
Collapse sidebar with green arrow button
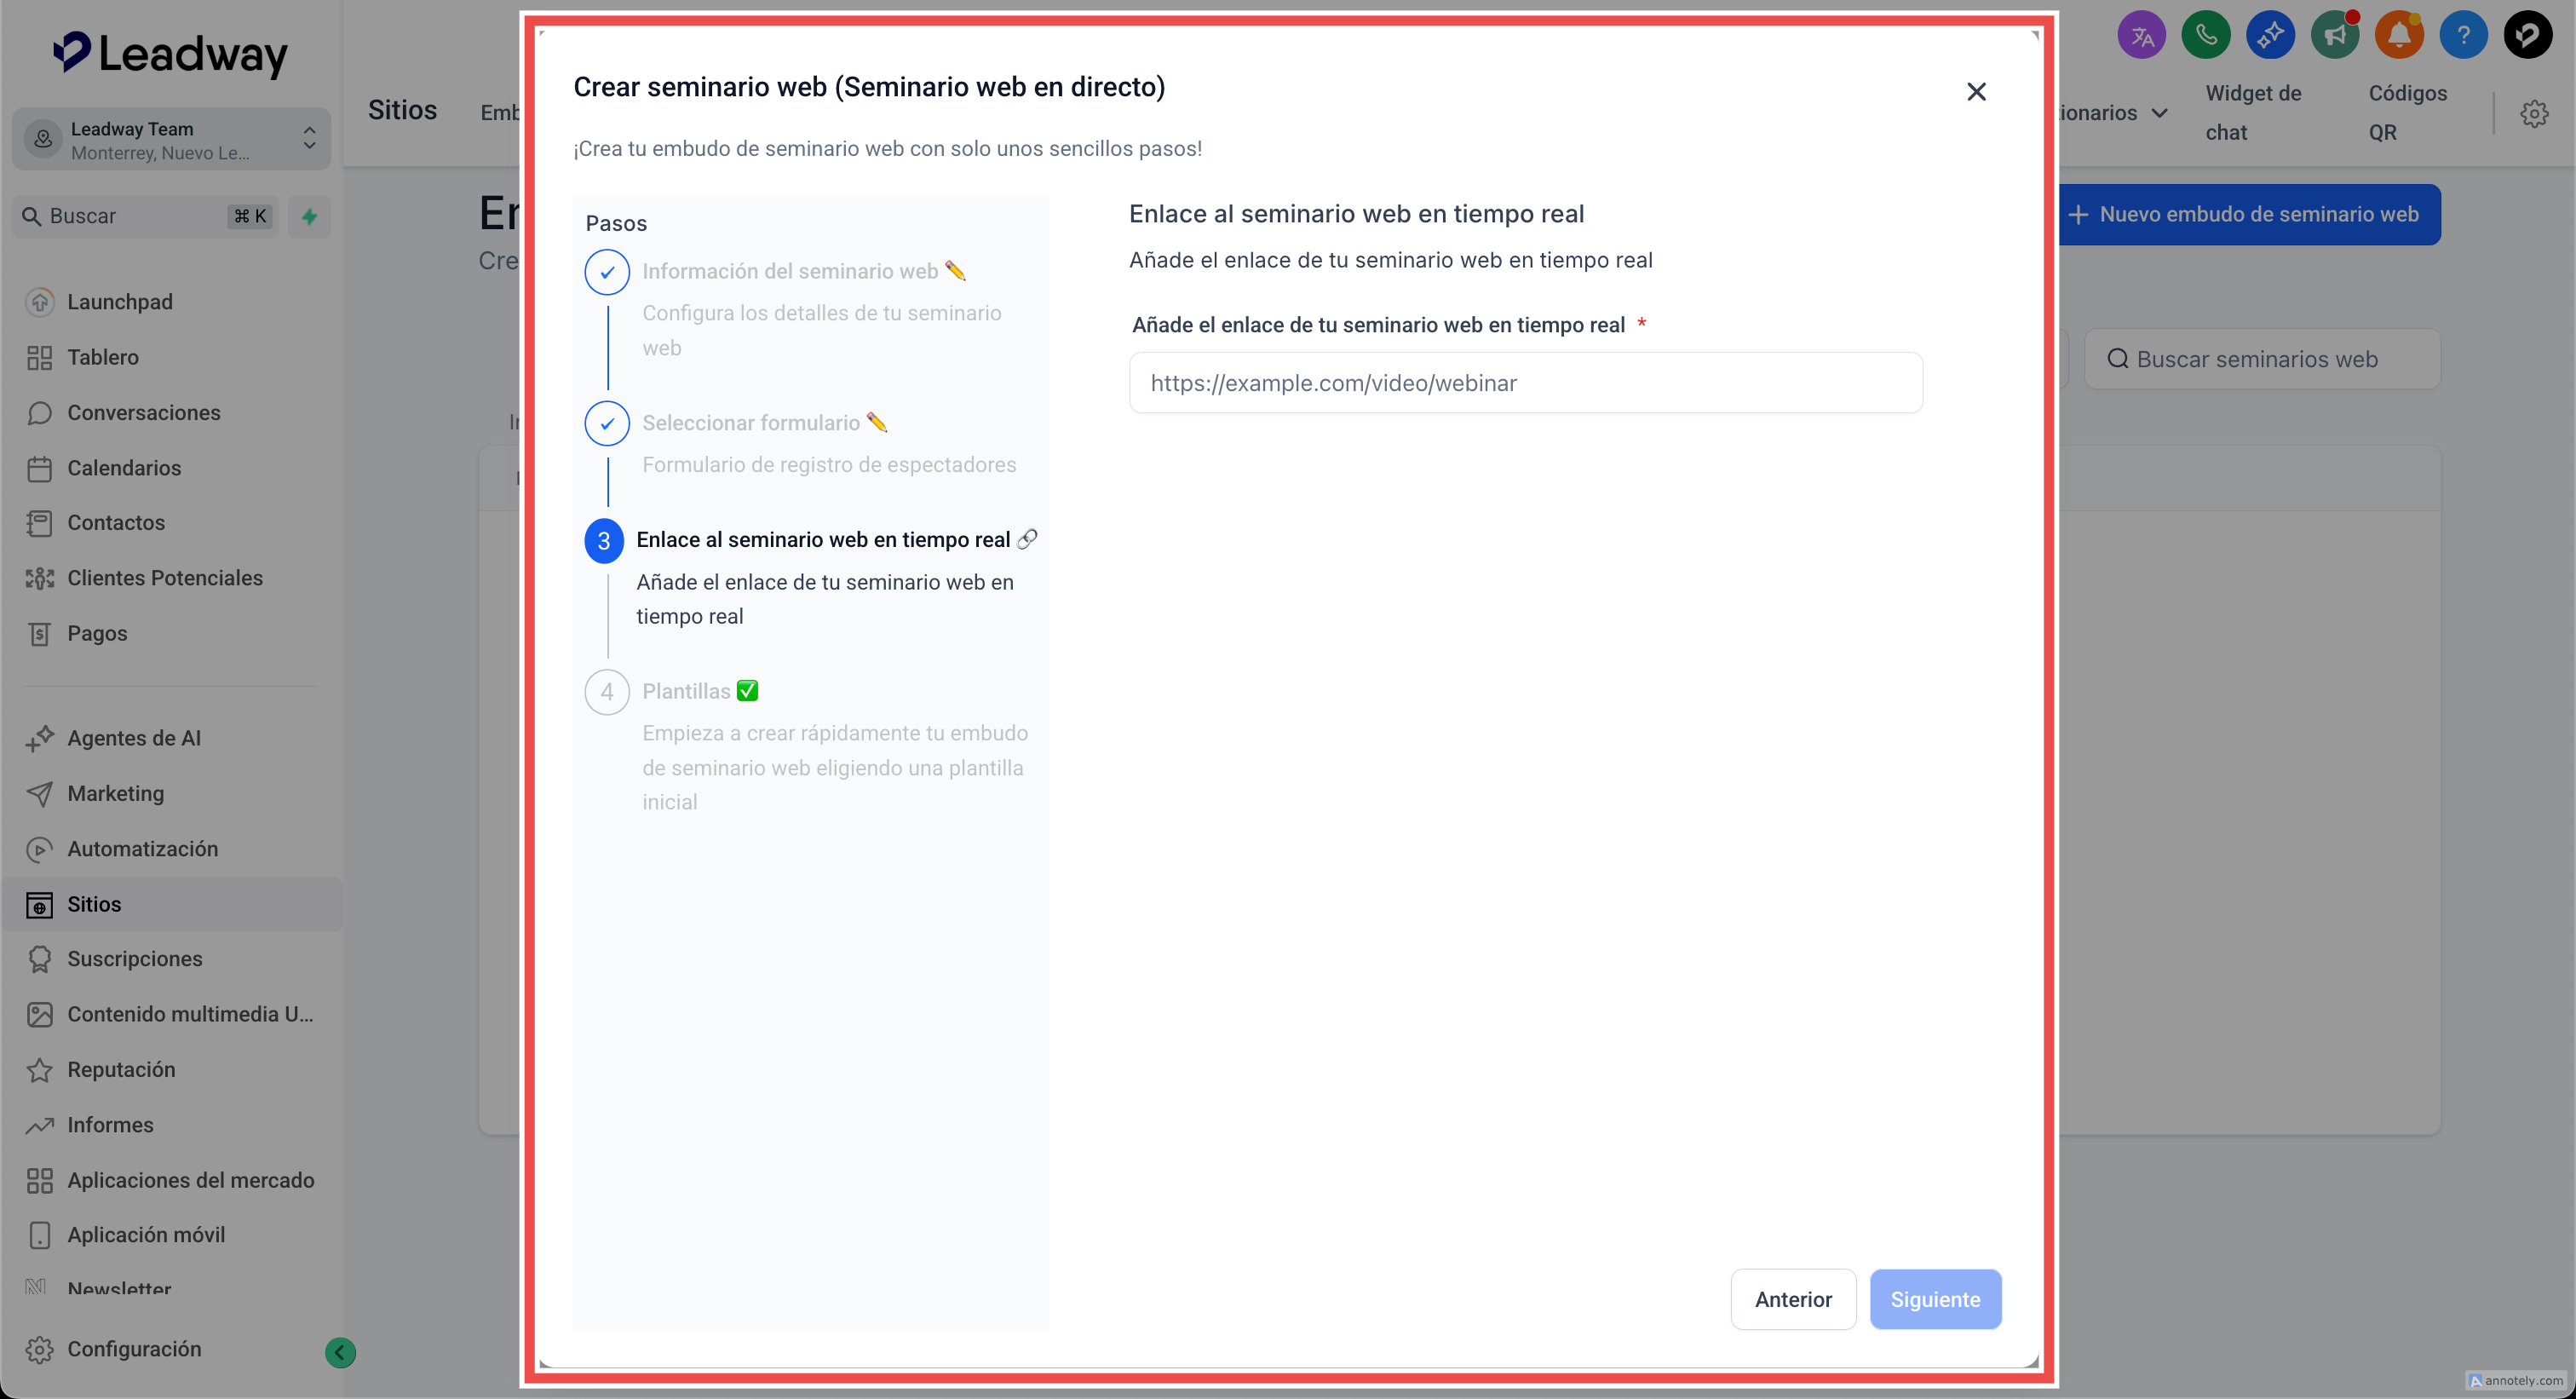[340, 1352]
